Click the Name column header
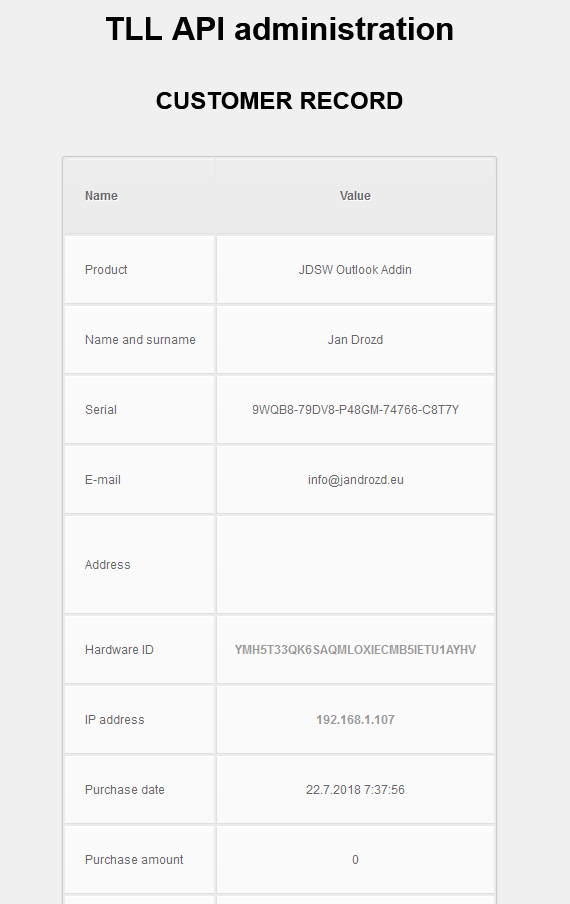The width and height of the screenshot is (570, 904). coord(101,196)
